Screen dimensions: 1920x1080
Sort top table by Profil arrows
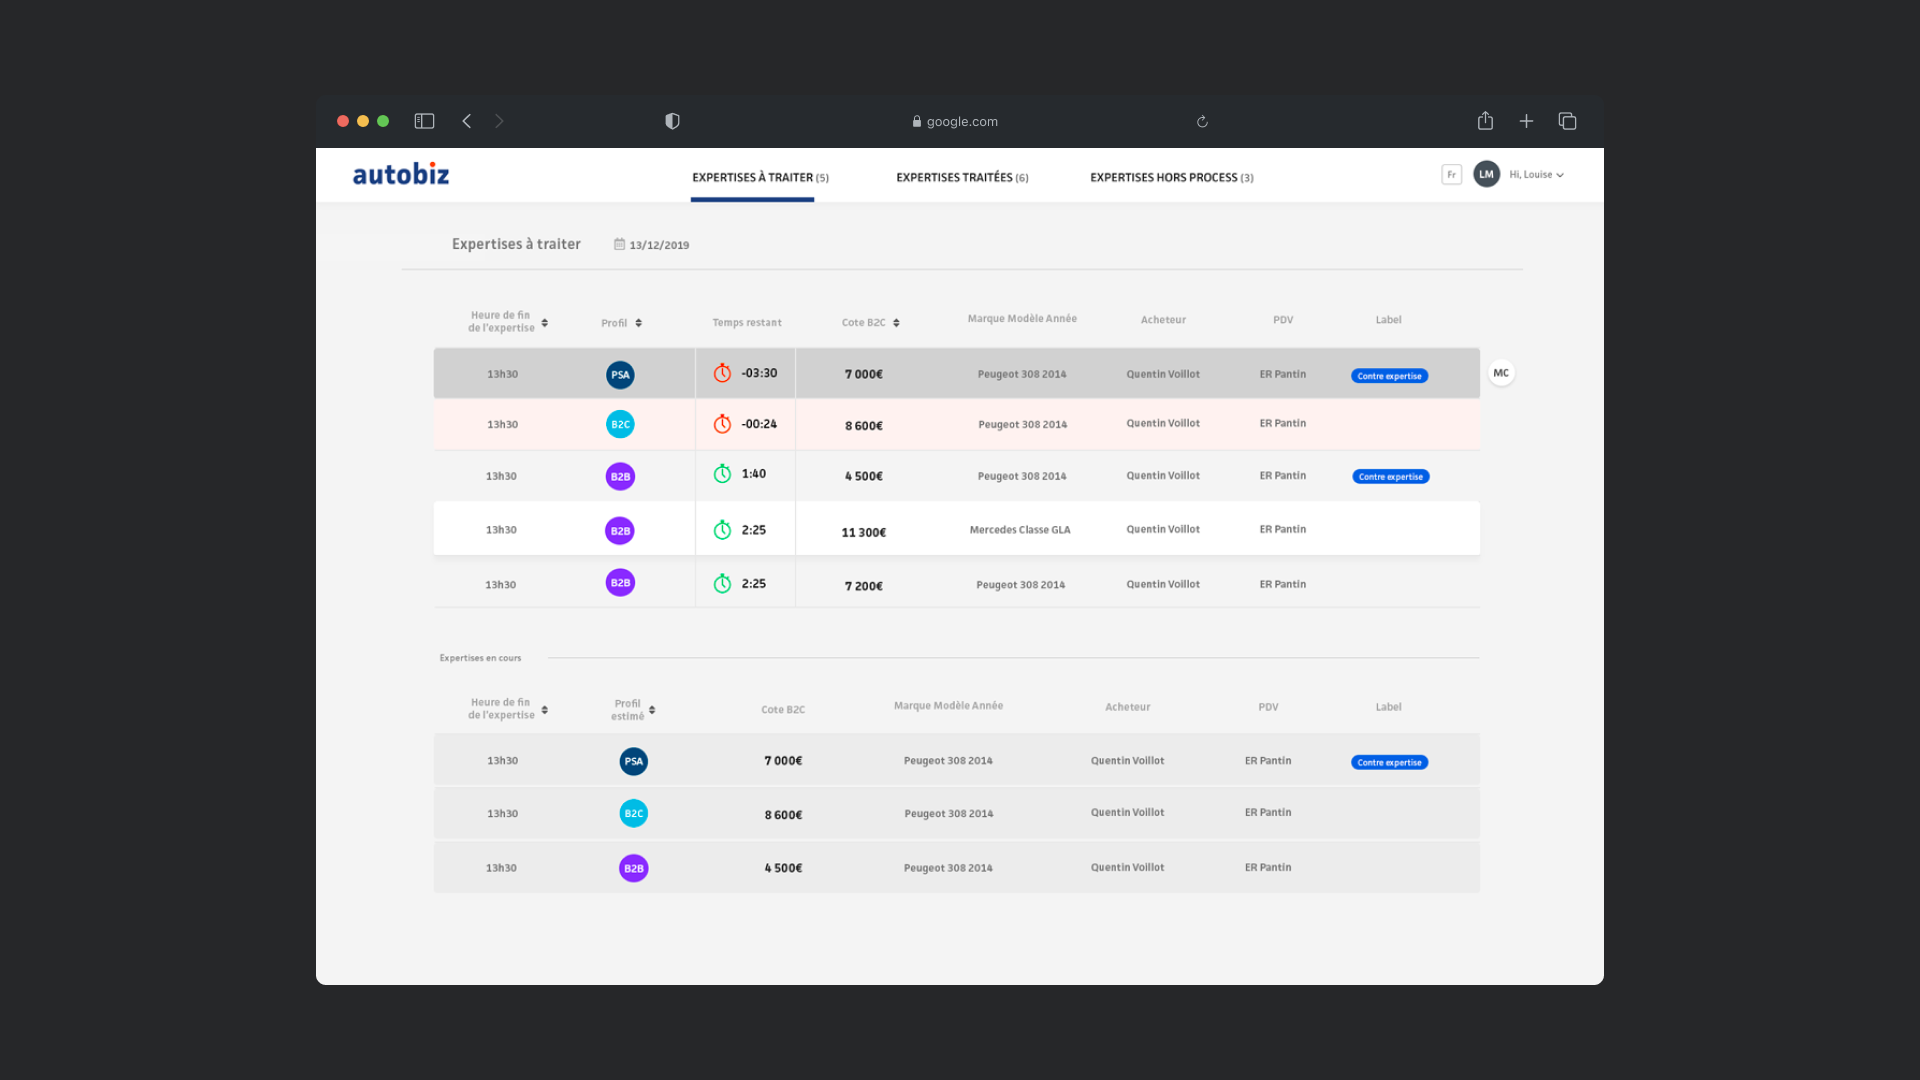(638, 323)
